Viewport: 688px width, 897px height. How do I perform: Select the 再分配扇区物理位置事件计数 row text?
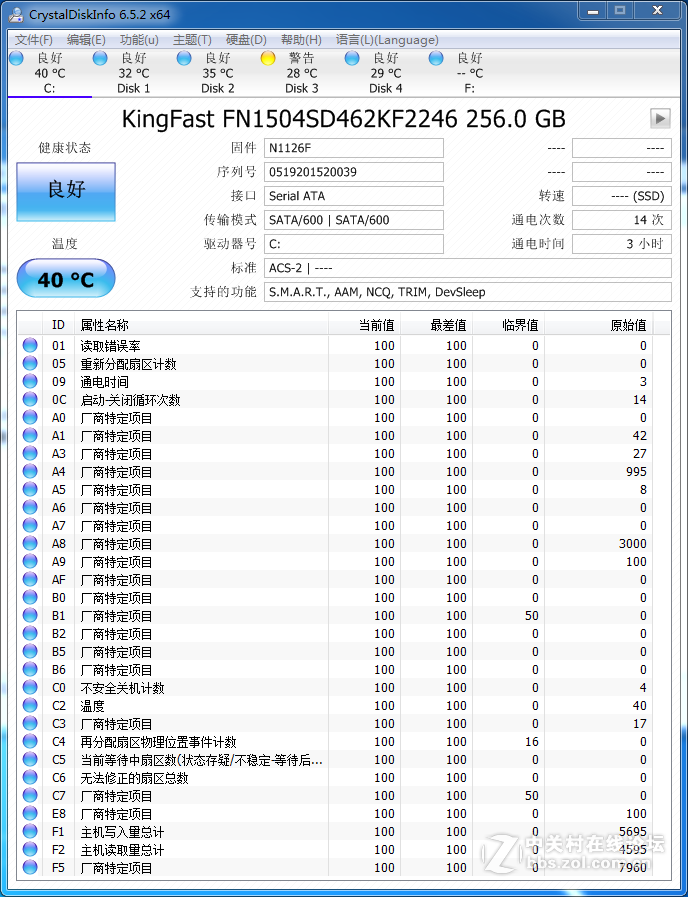[158, 742]
